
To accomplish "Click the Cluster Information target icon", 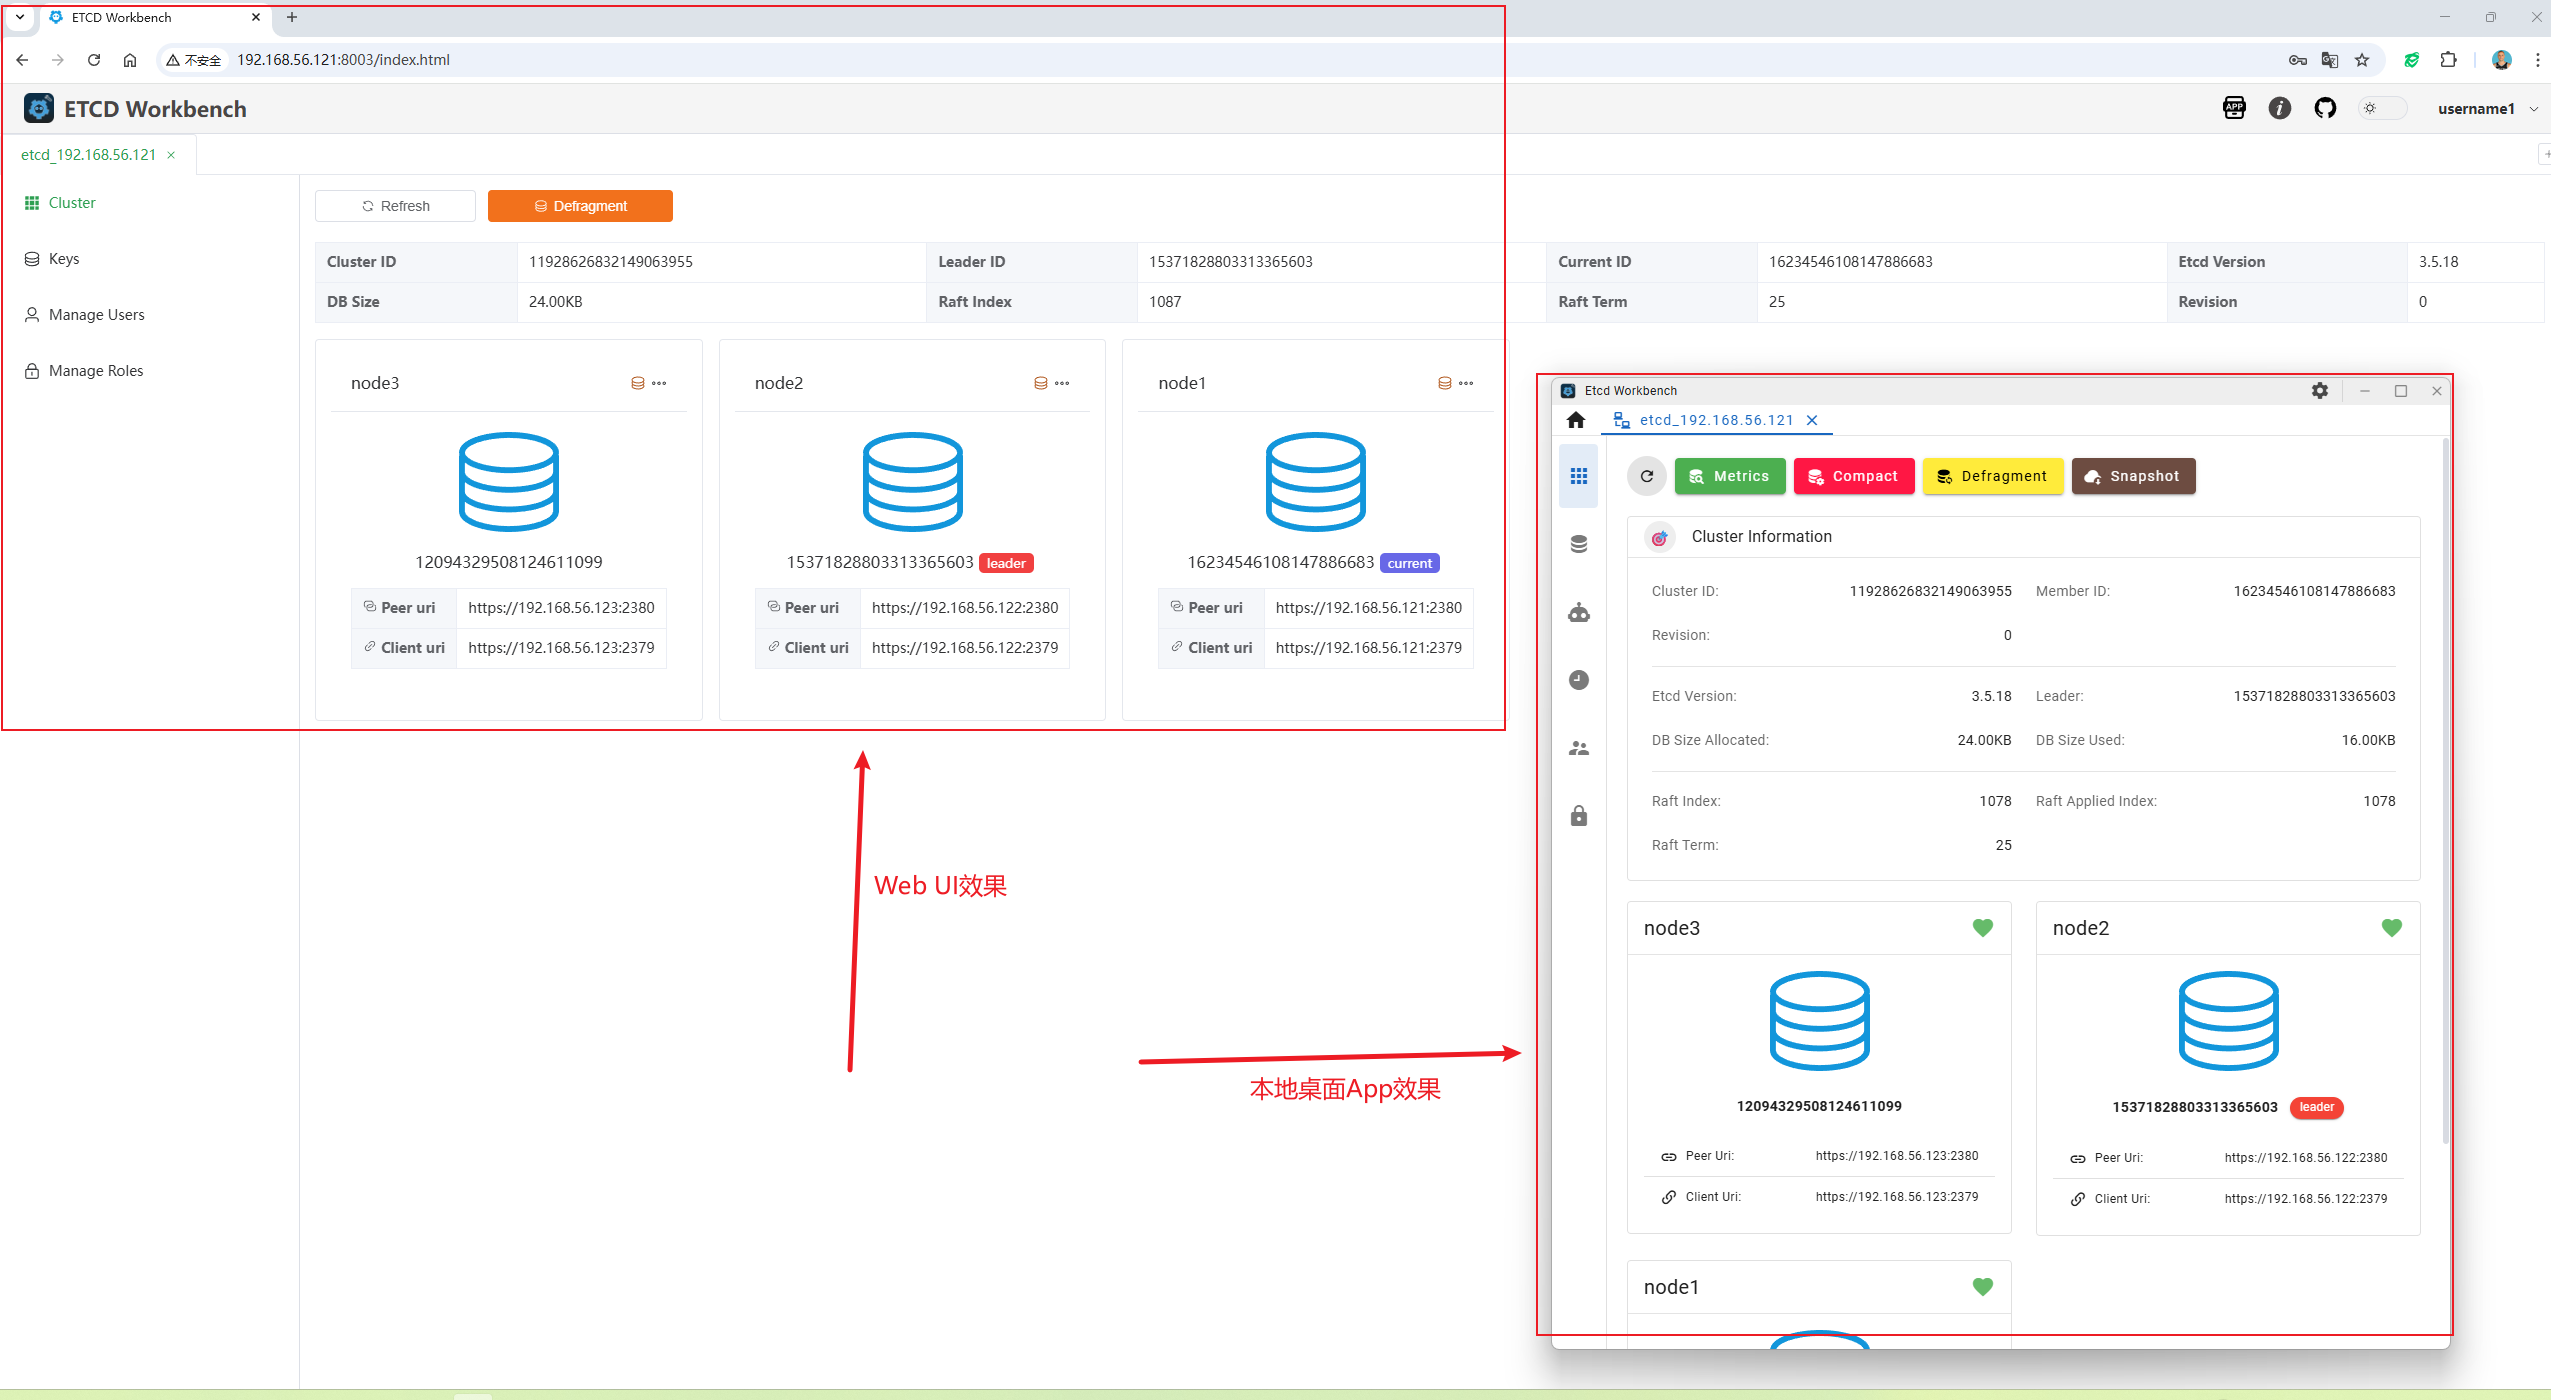I will click(1660, 538).
